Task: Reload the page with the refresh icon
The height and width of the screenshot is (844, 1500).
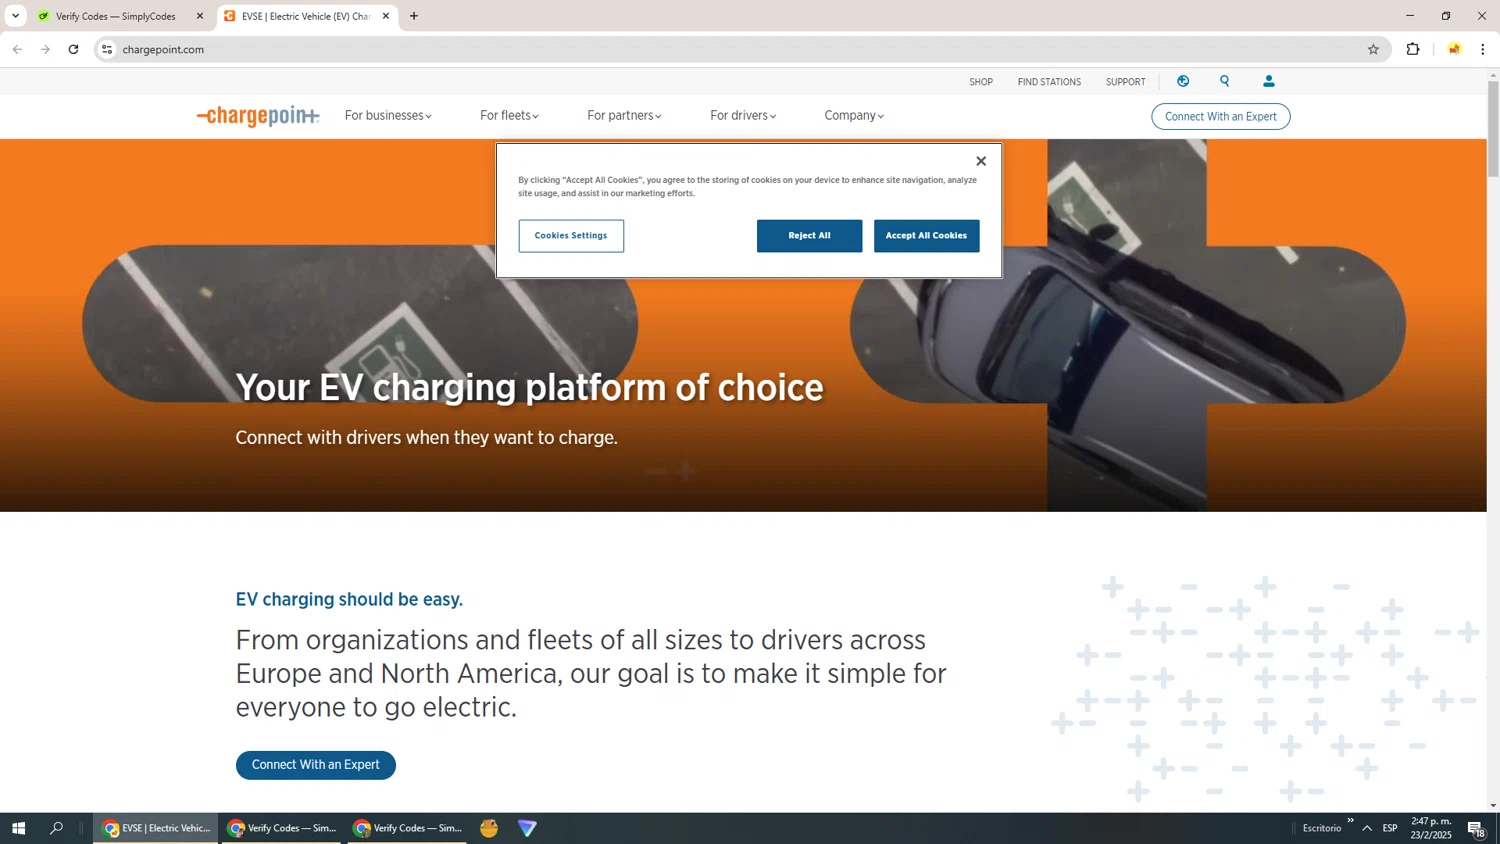Action: 73,49
